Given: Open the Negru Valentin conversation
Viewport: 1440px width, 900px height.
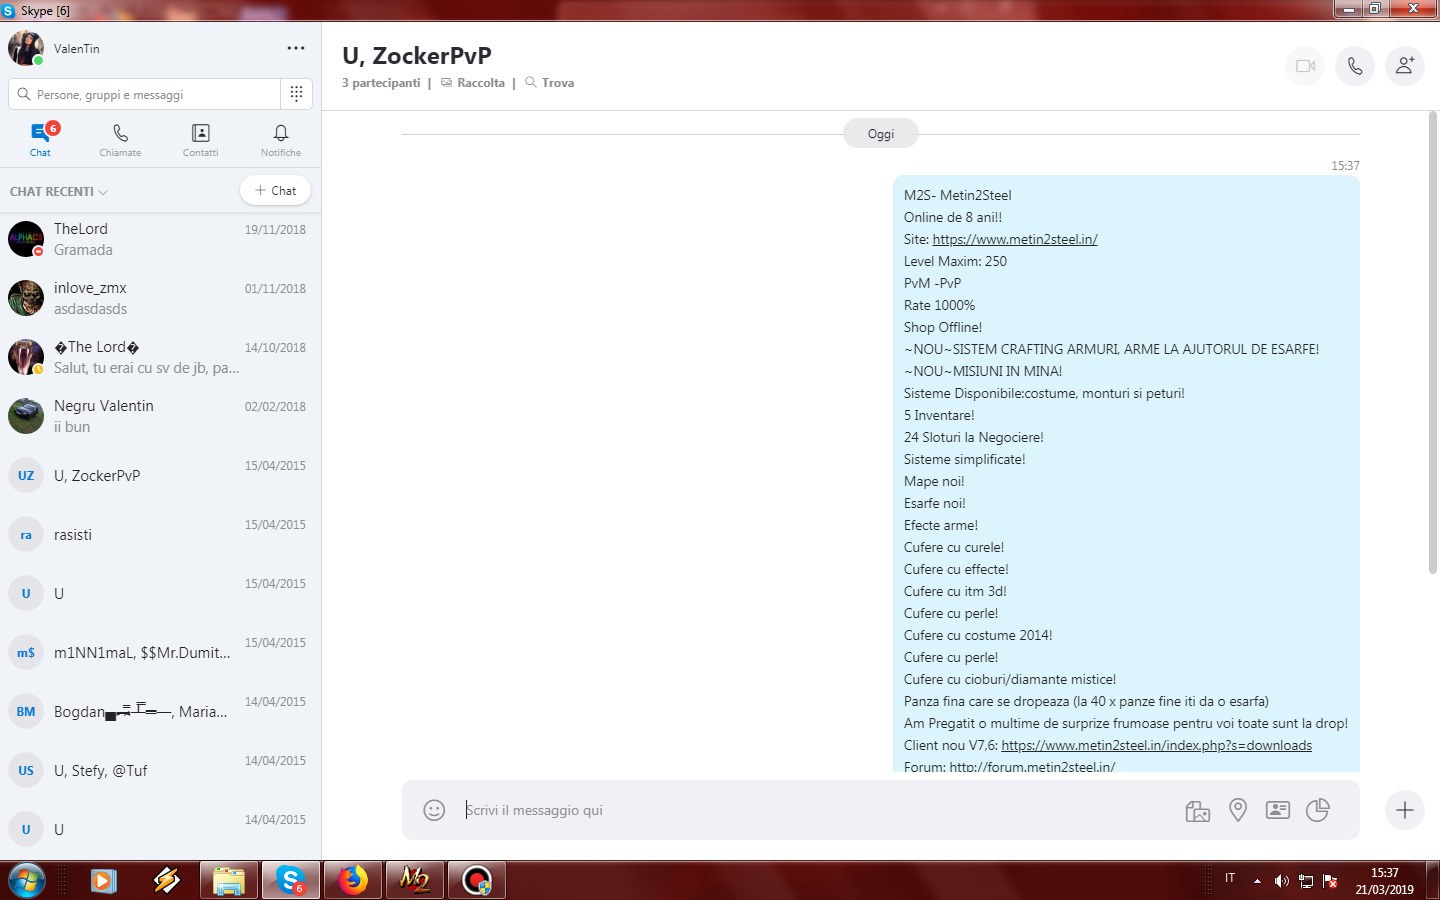Looking at the screenshot, I should pos(160,416).
